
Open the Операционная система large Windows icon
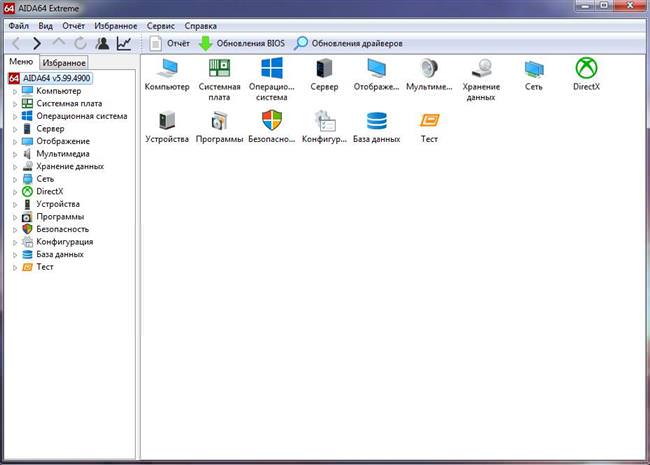272,68
